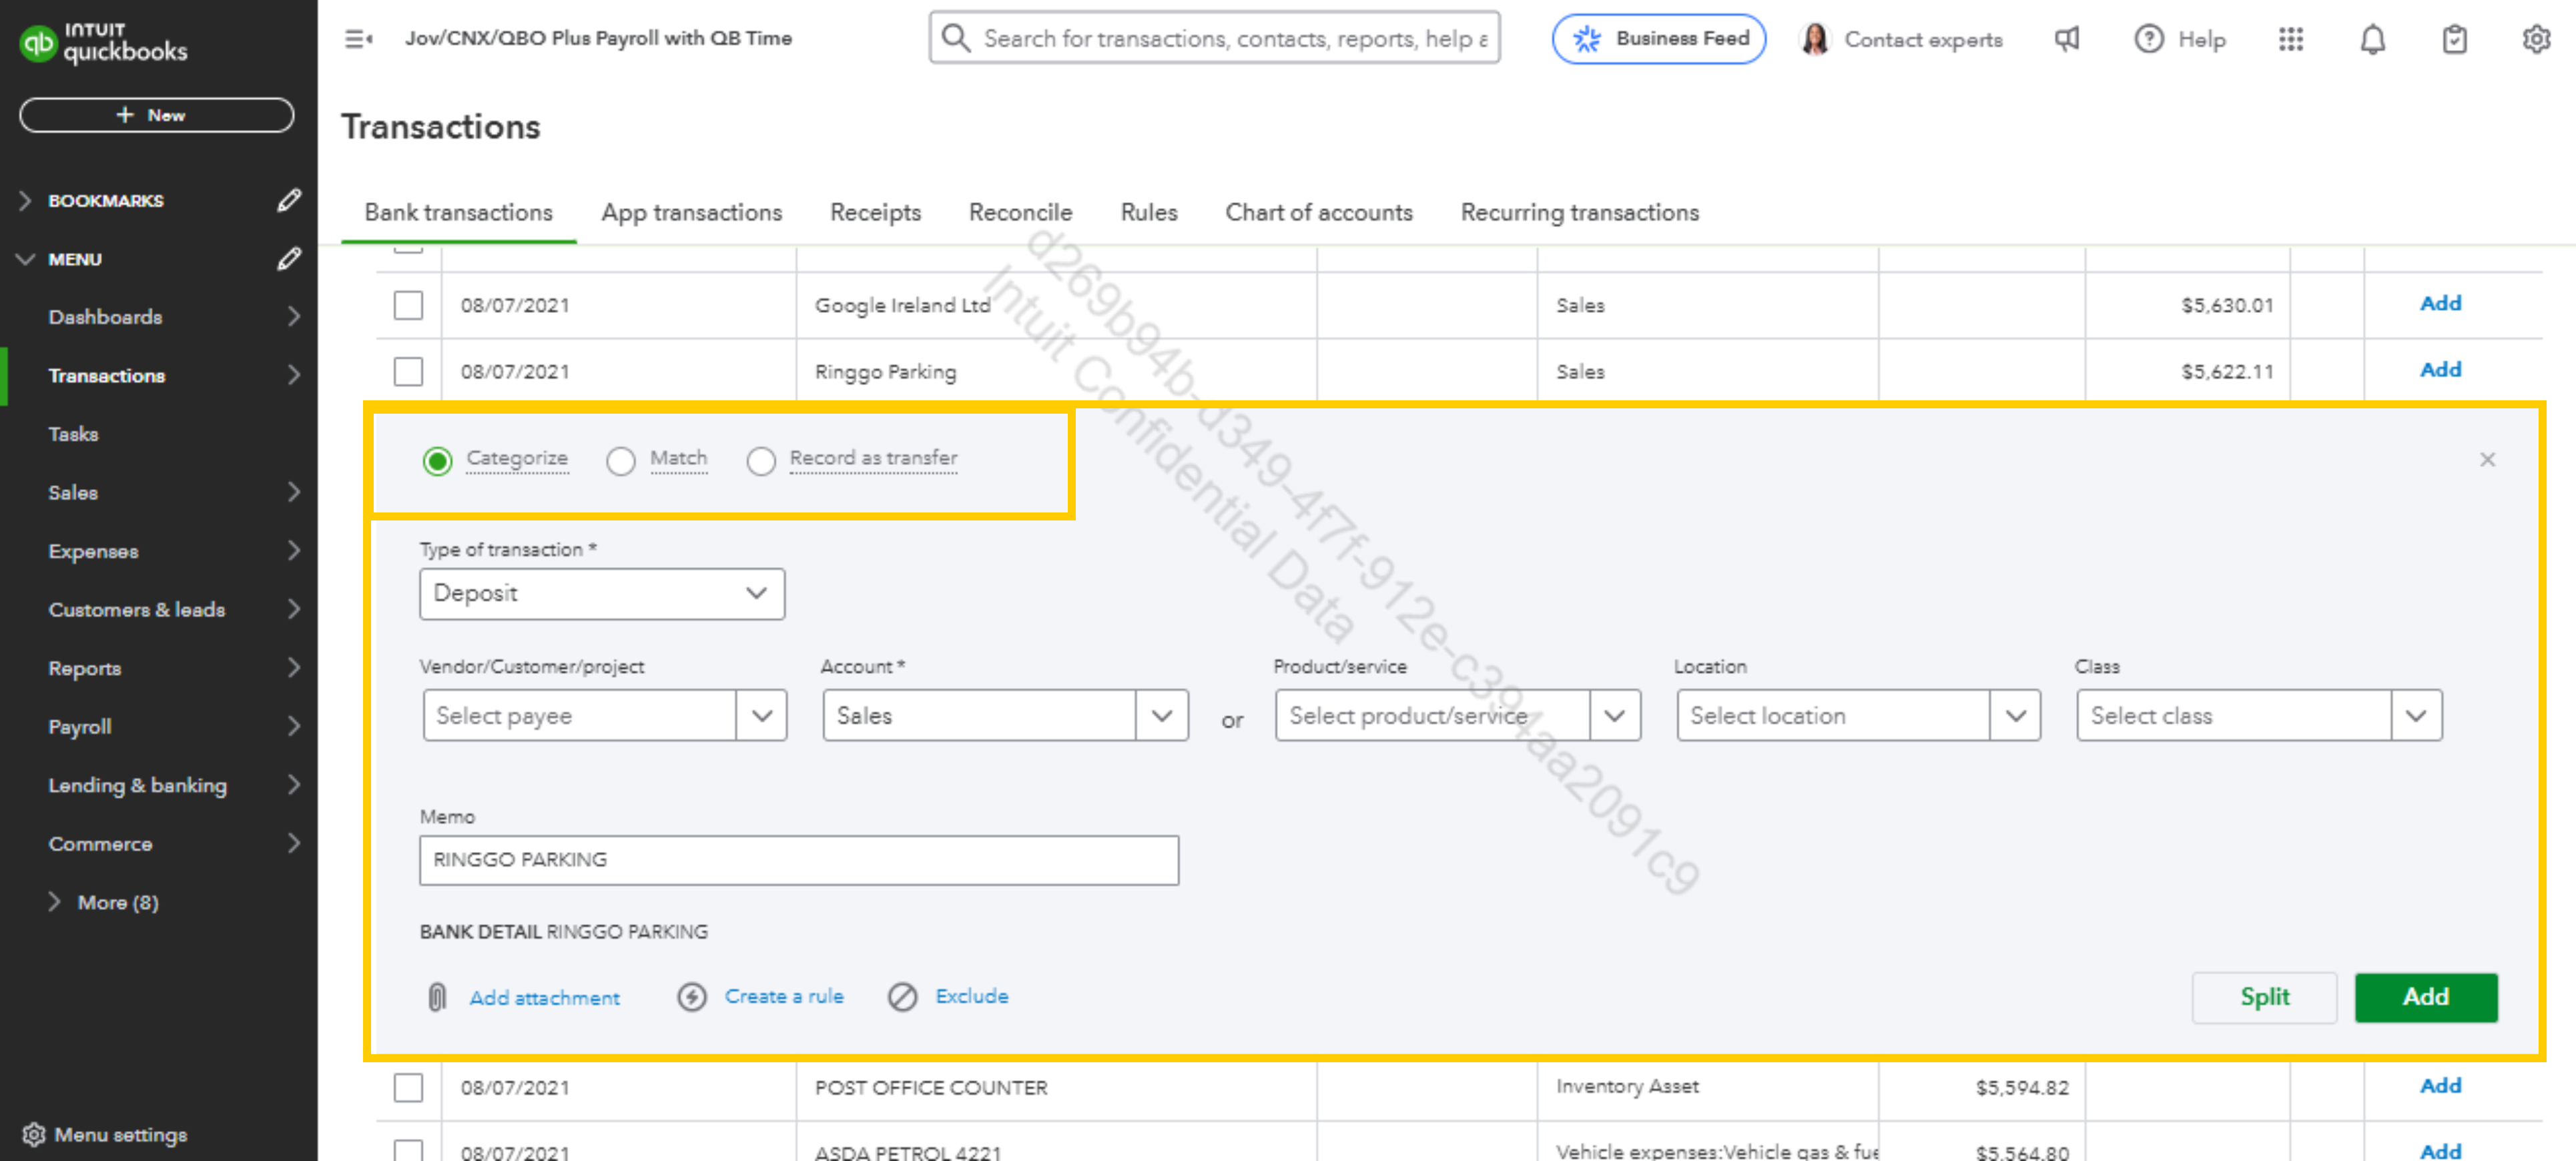
Task: Select the Categorize radio button
Action: 437,460
